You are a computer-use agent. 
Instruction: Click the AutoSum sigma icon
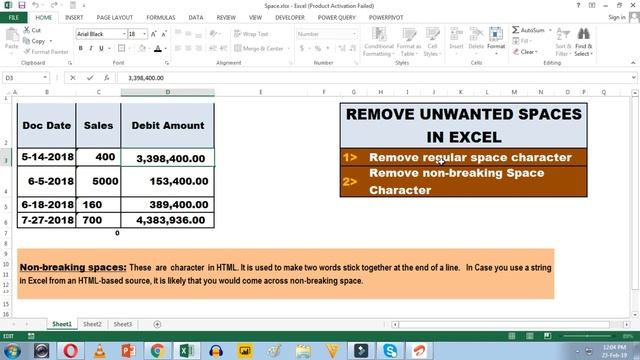click(516, 30)
